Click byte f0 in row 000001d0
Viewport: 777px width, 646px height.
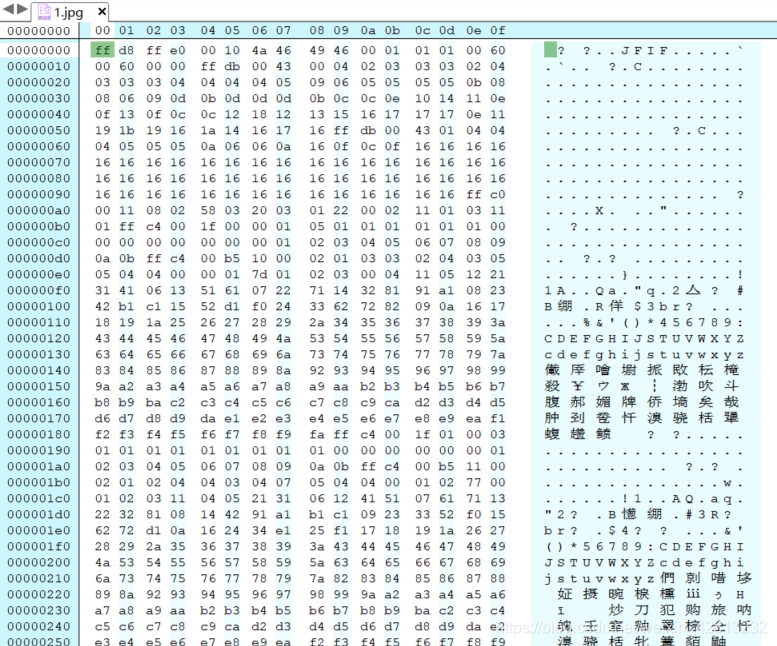(473, 514)
